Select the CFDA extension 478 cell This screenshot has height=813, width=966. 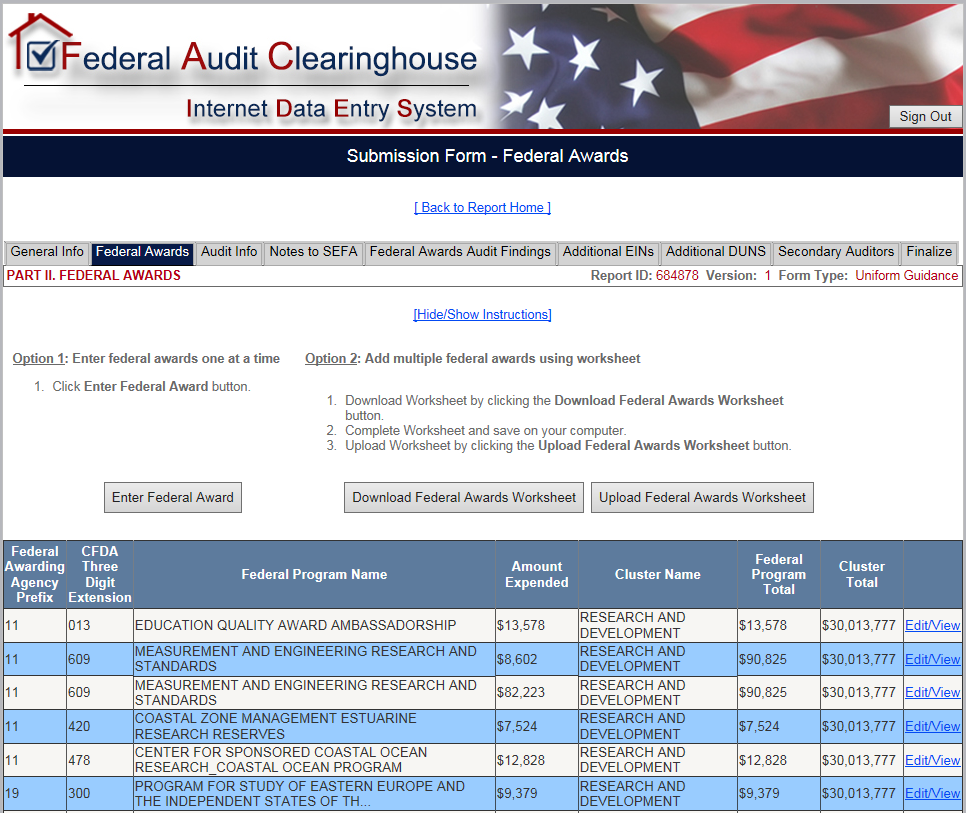coord(100,761)
